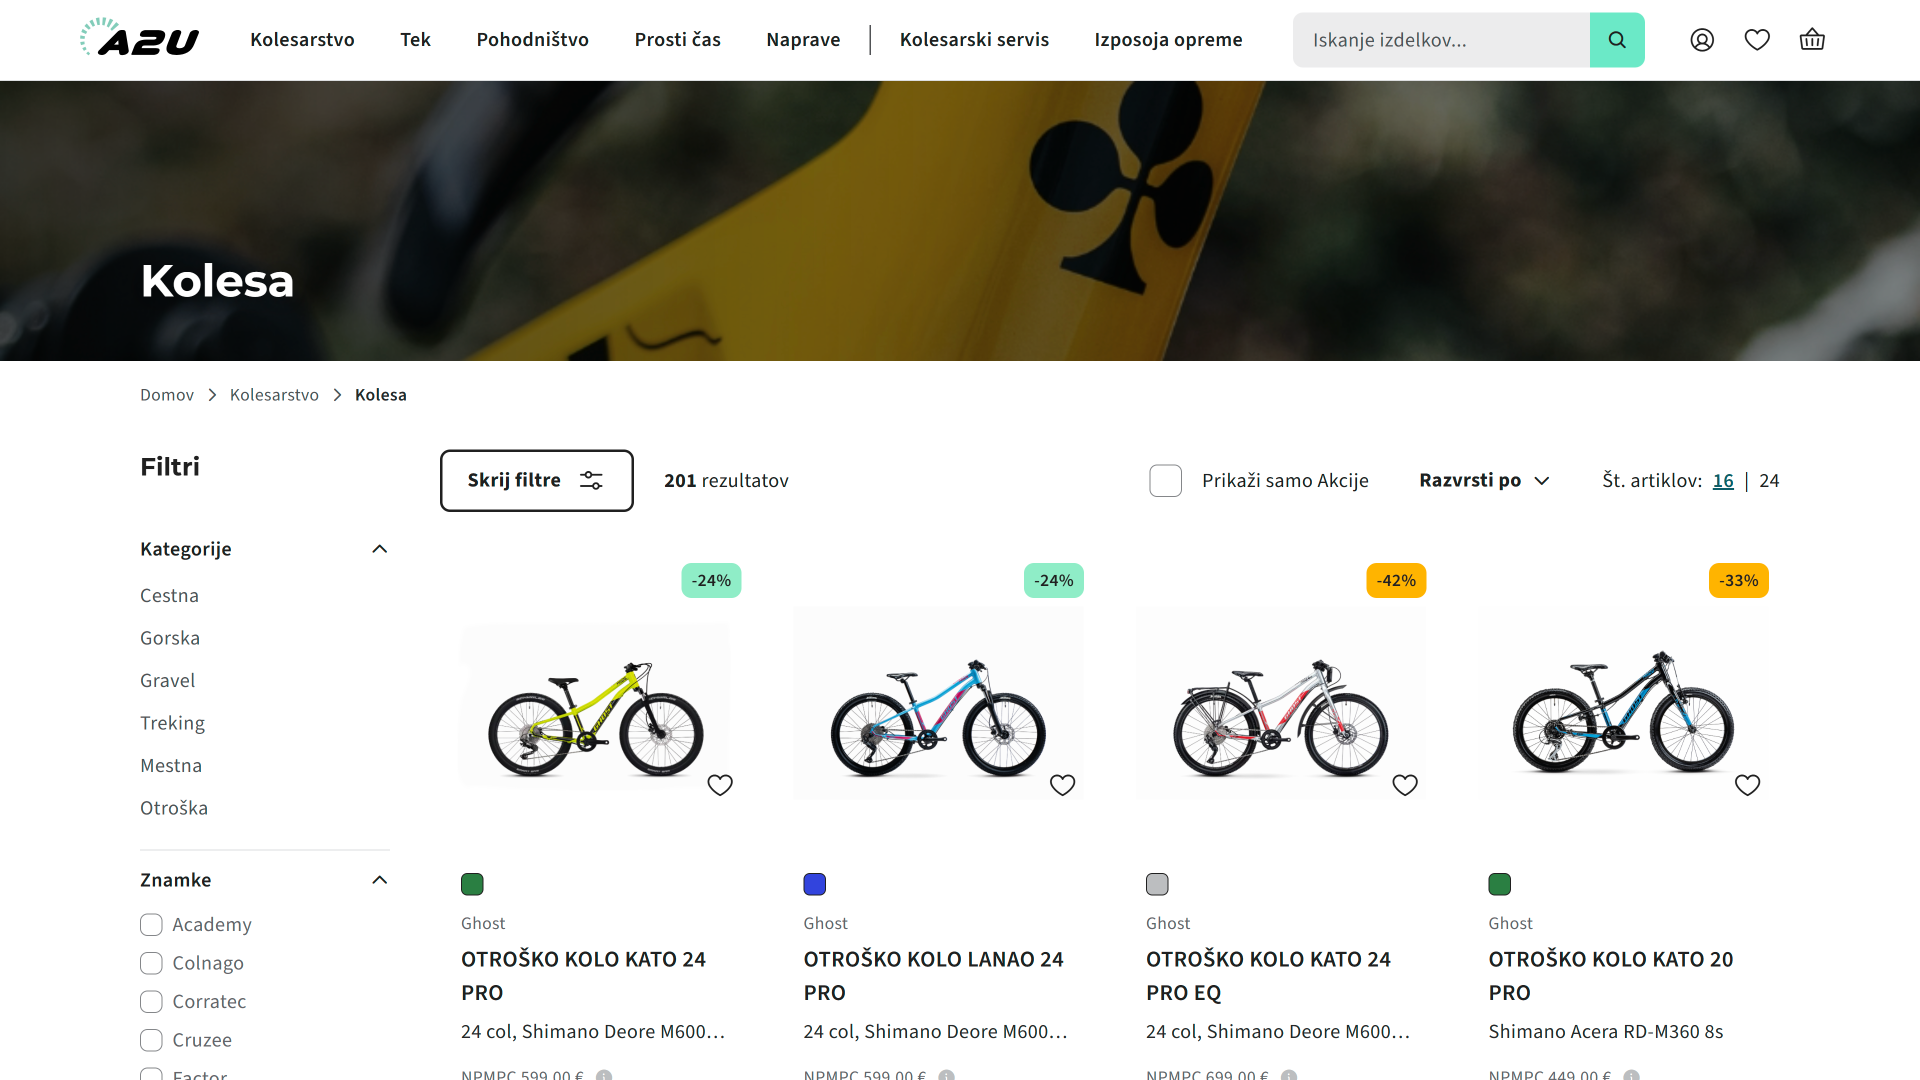
Task: Open the shopping basket icon
Action: [1812, 40]
